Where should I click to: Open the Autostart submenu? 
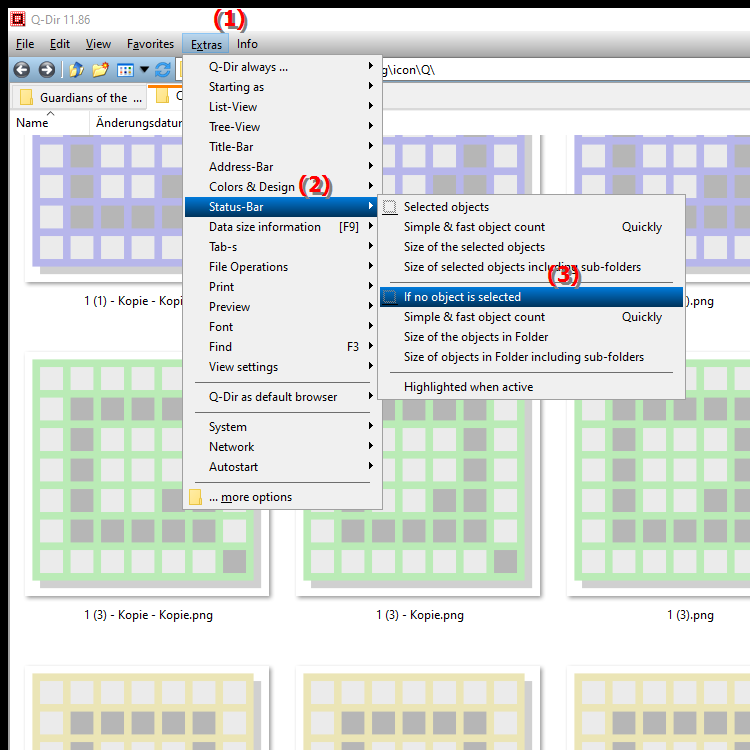coord(282,467)
